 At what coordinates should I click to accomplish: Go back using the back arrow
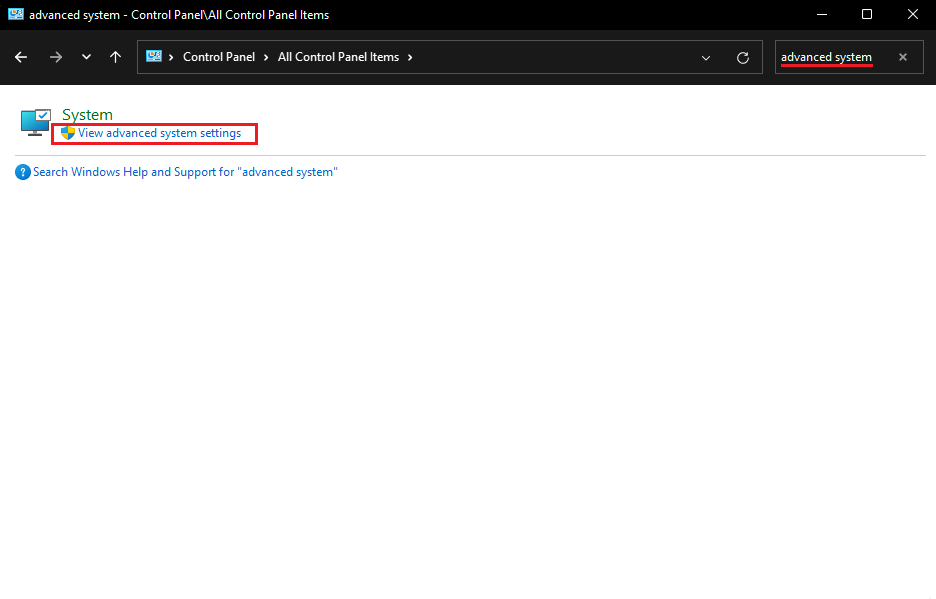click(21, 57)
